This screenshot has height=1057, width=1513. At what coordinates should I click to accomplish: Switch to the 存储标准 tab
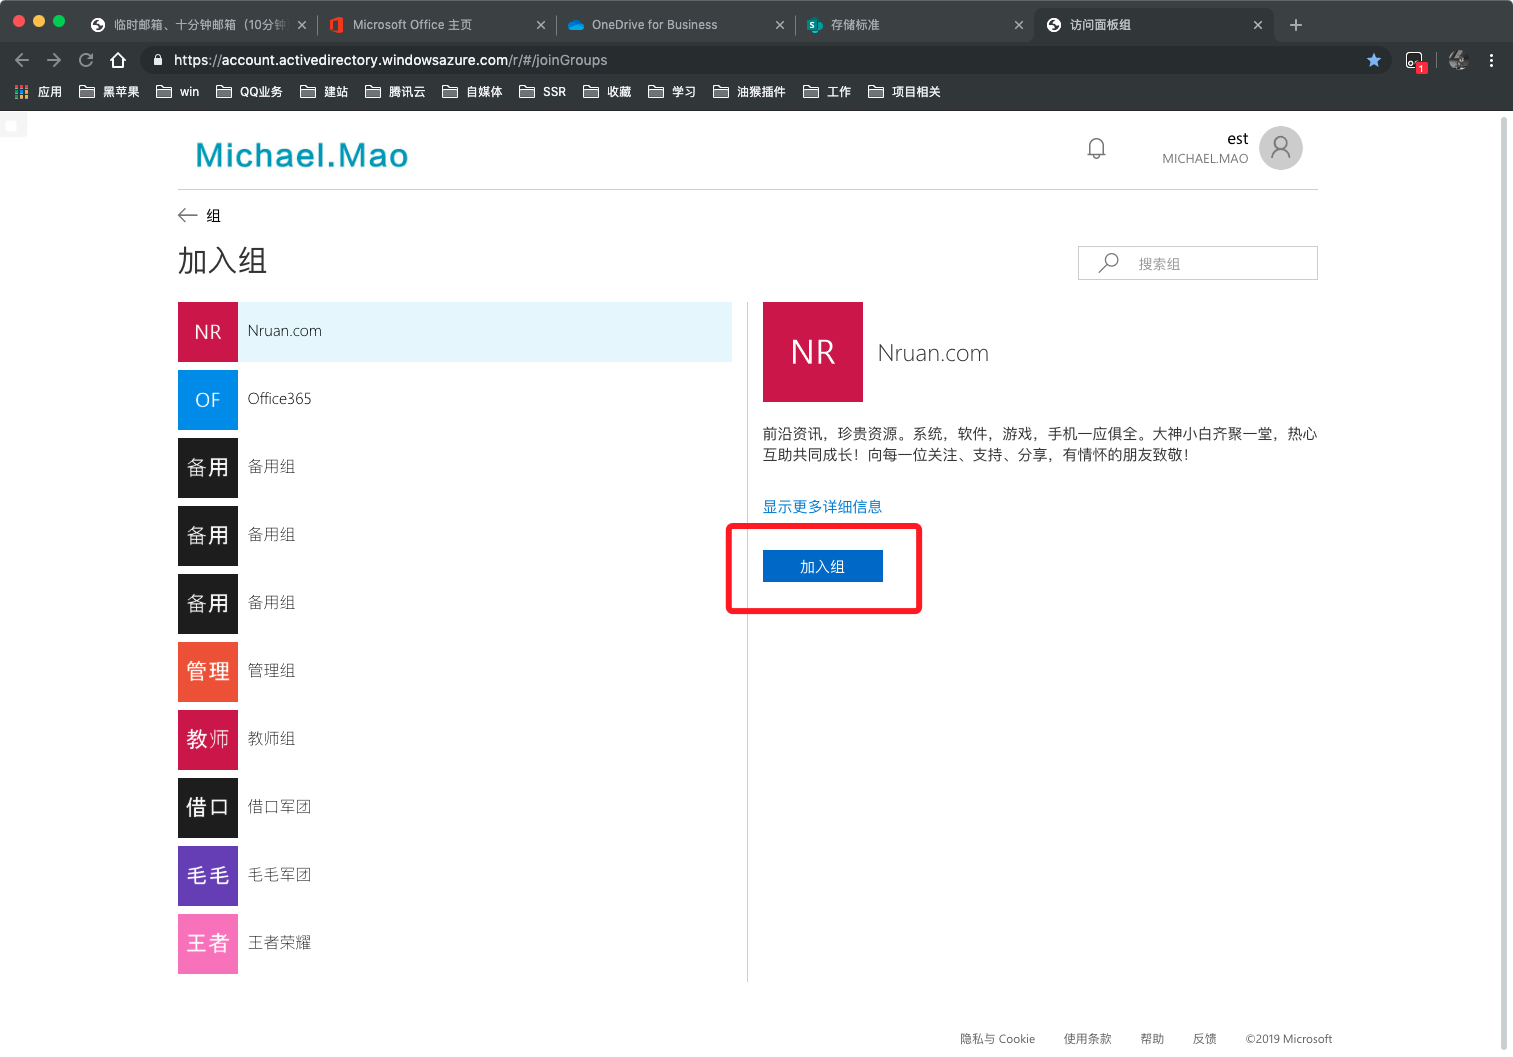tap(914, 25)
